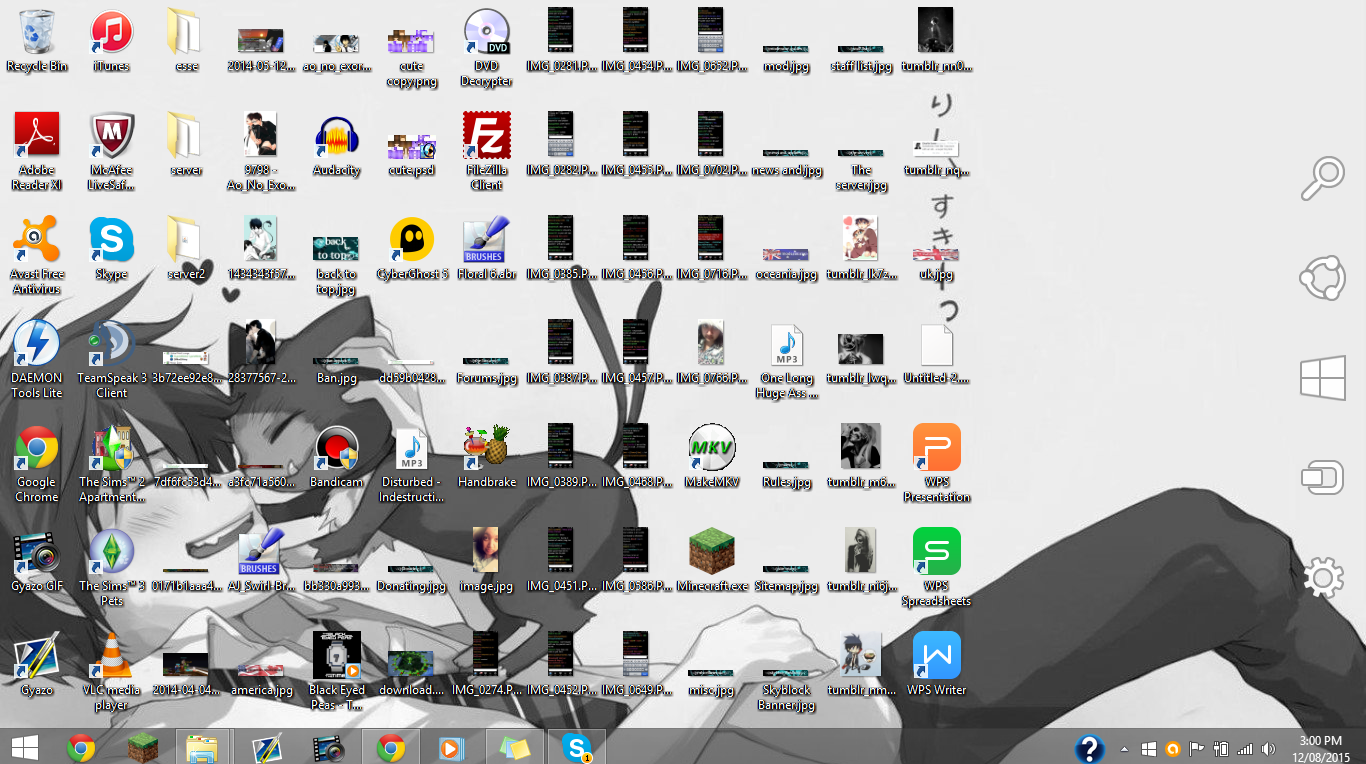This screenshot has height=764, width=1366.
Task: Open the Devices charm
Action: 1322,478
